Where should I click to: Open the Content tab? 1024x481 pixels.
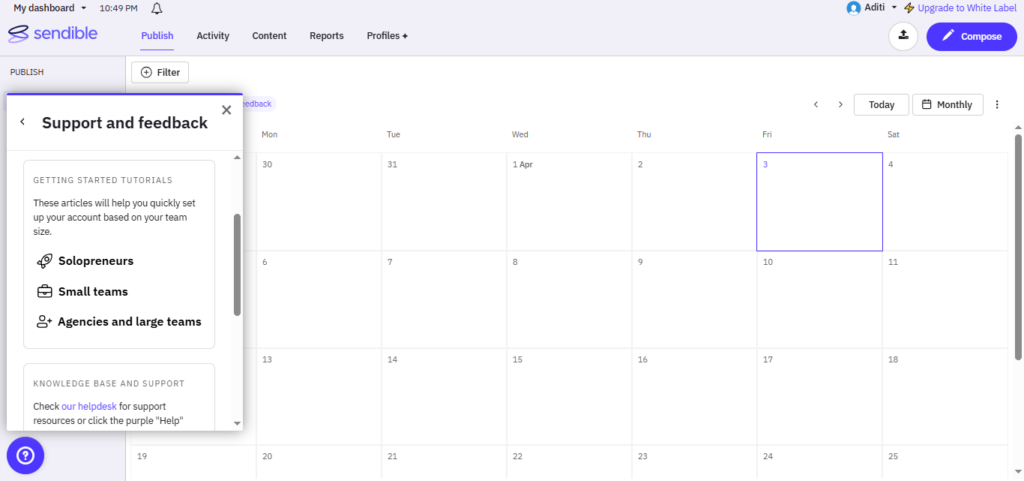tap(269, 36)
